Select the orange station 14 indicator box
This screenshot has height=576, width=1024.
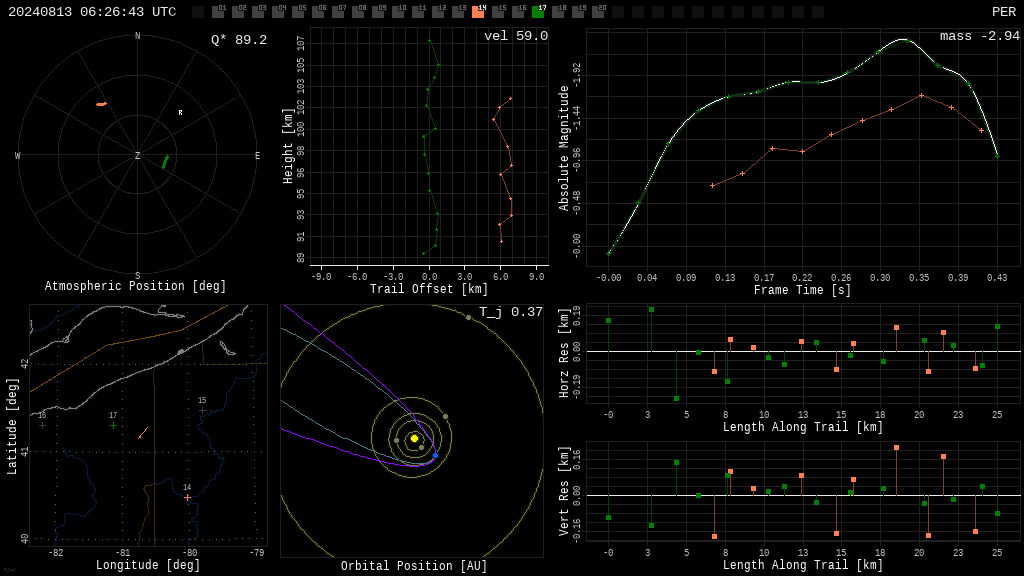478,12
